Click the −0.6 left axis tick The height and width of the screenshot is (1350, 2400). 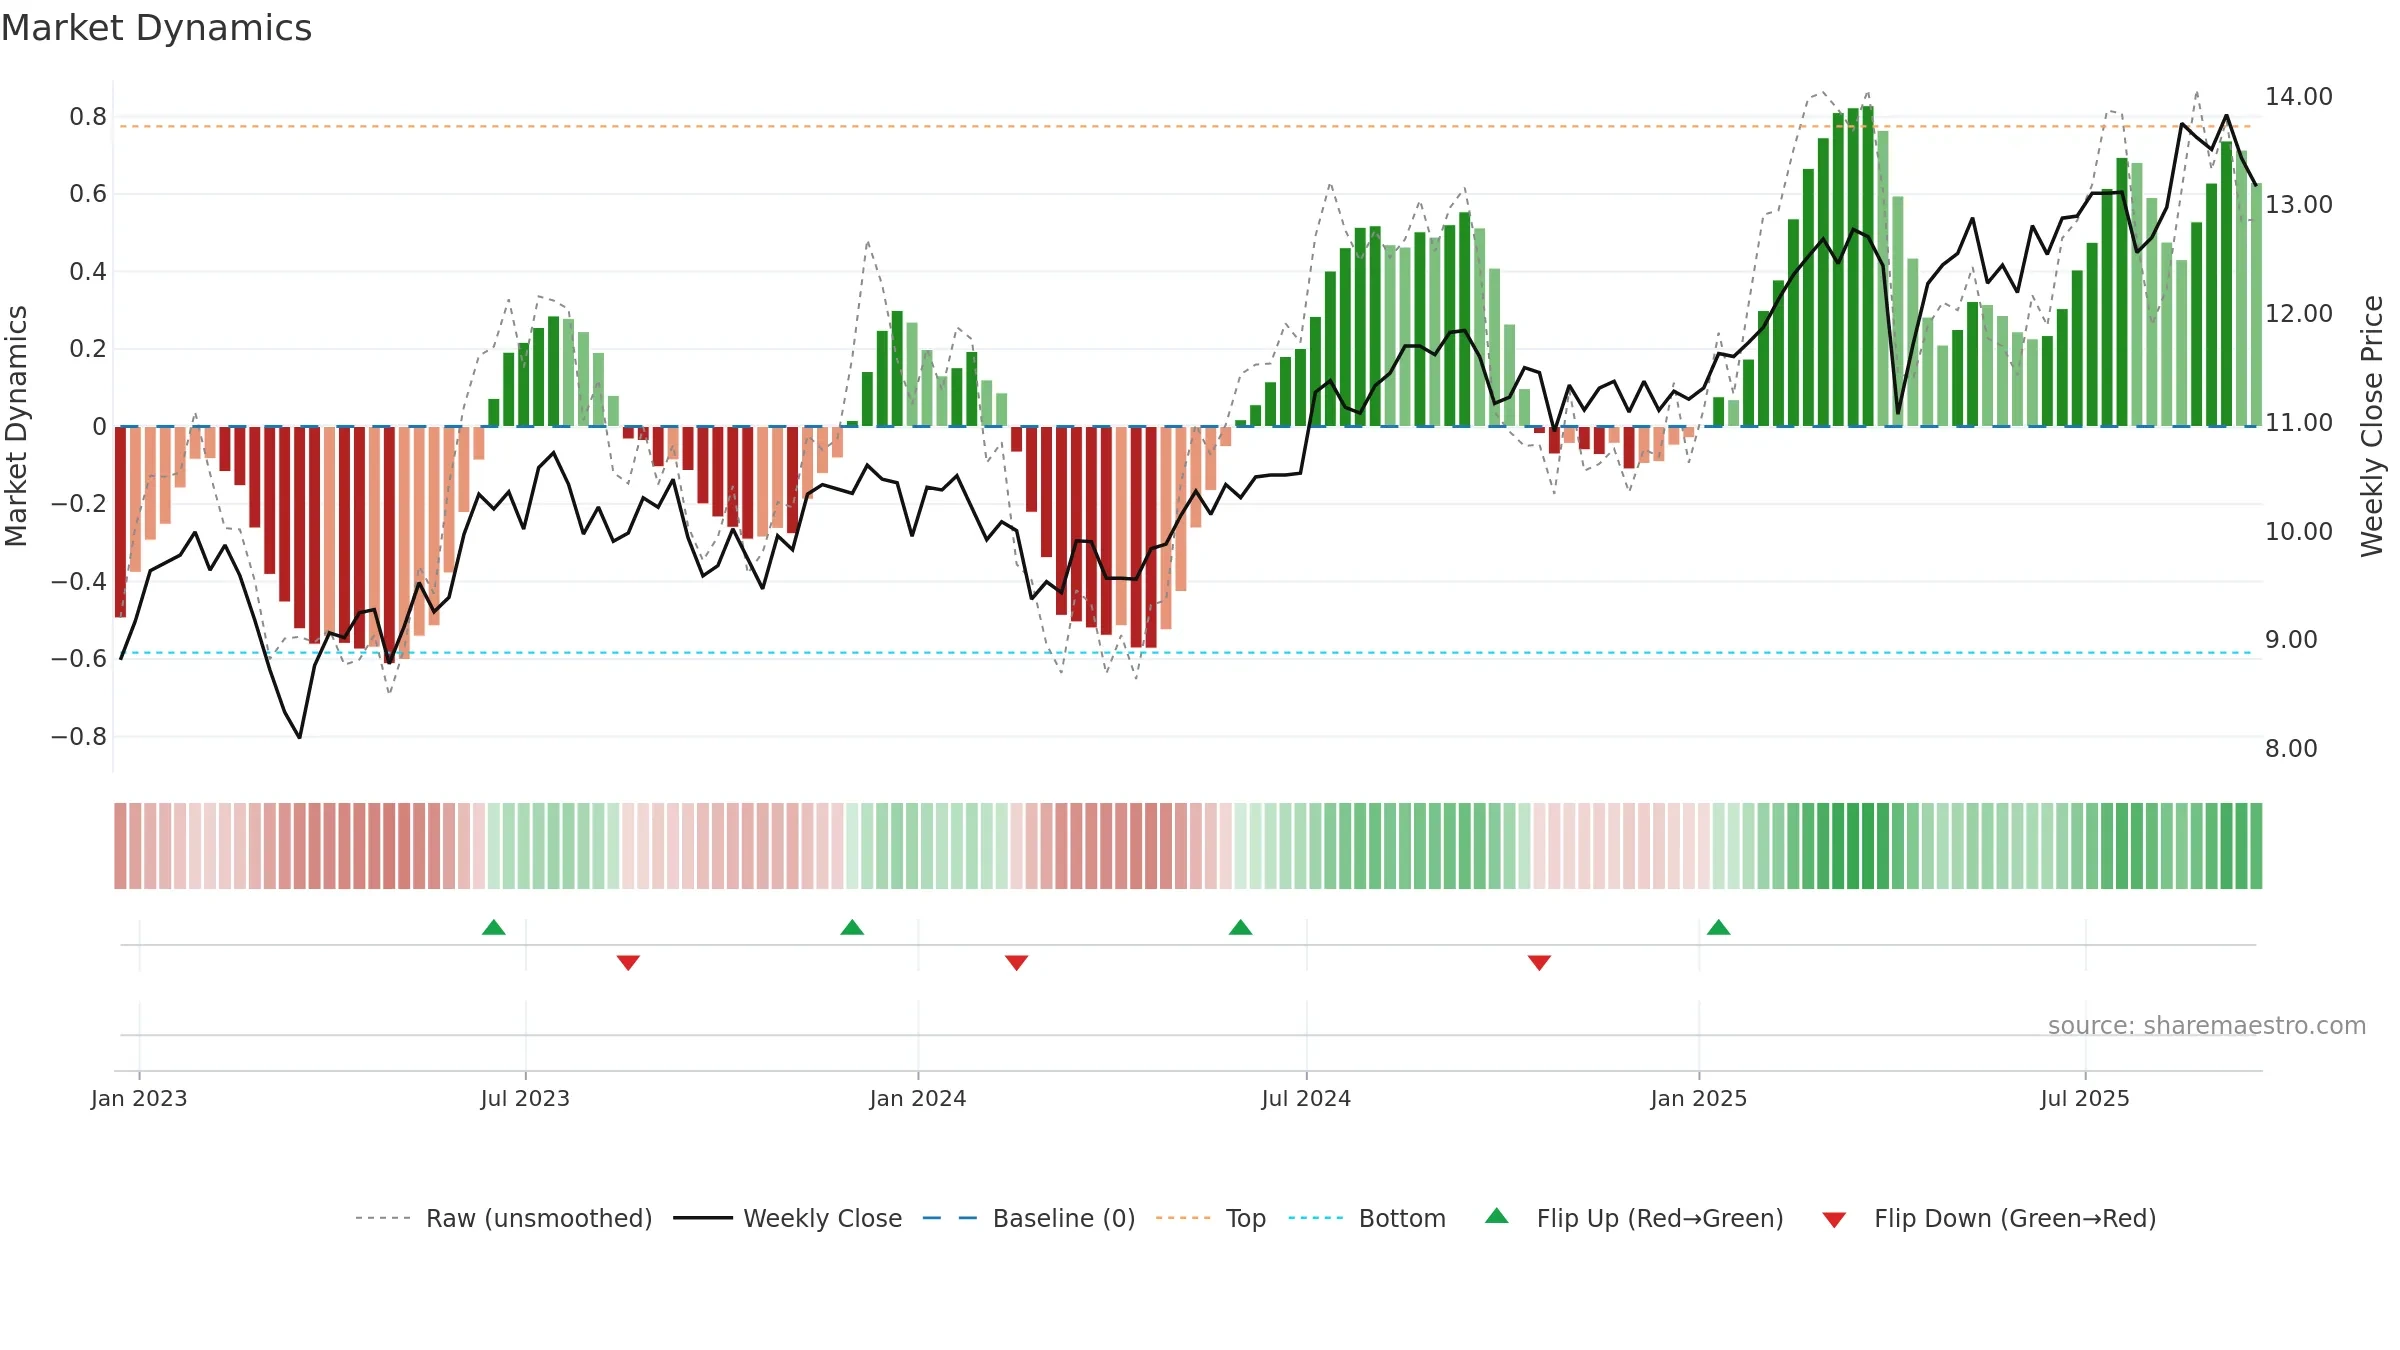pyautogui.click(x=79, y=659)
